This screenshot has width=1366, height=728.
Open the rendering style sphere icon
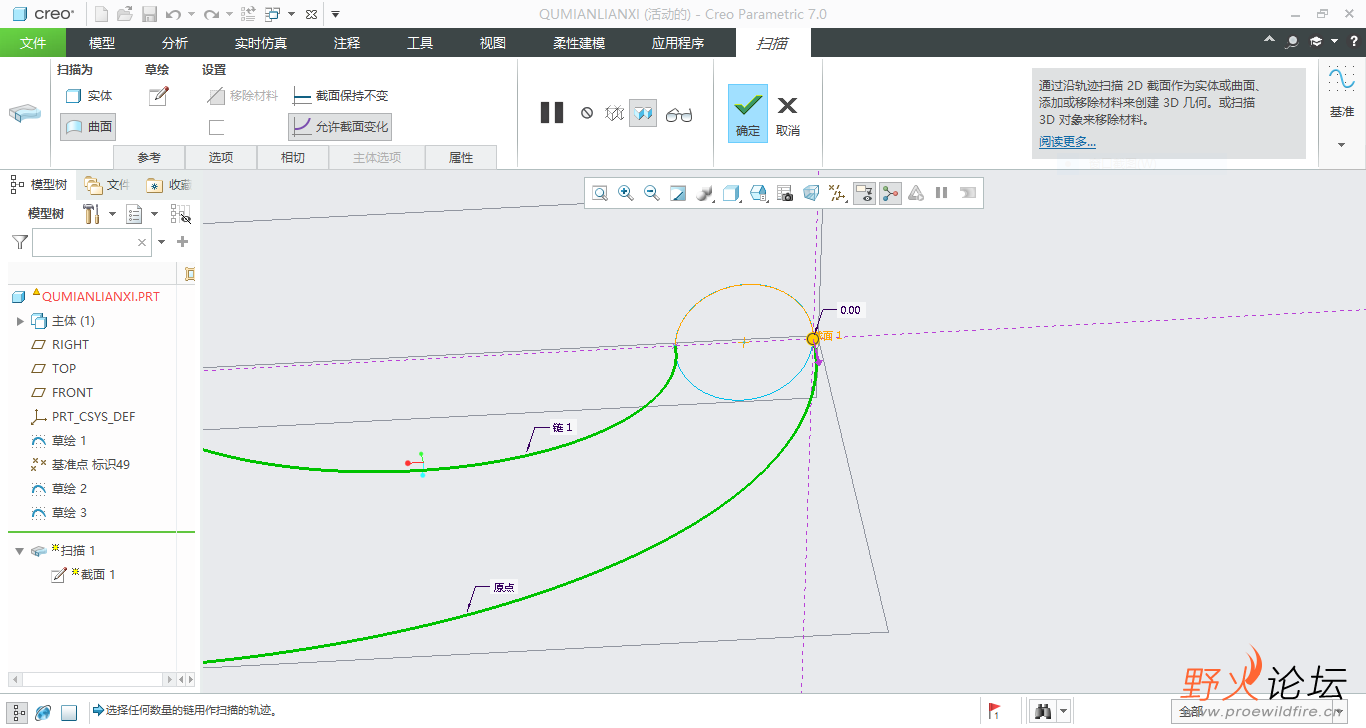click(704, 193)
